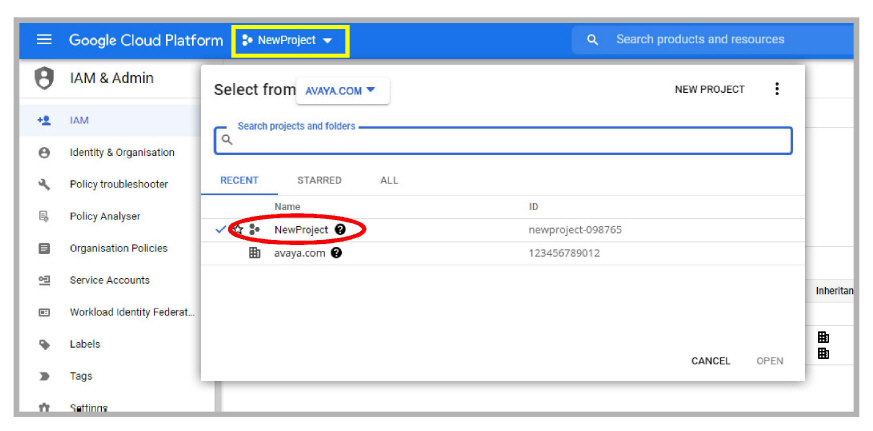The height and width of the screenshot is (431, 873).
Task: Switch to the STARRED tab
Action: (319, 180)
